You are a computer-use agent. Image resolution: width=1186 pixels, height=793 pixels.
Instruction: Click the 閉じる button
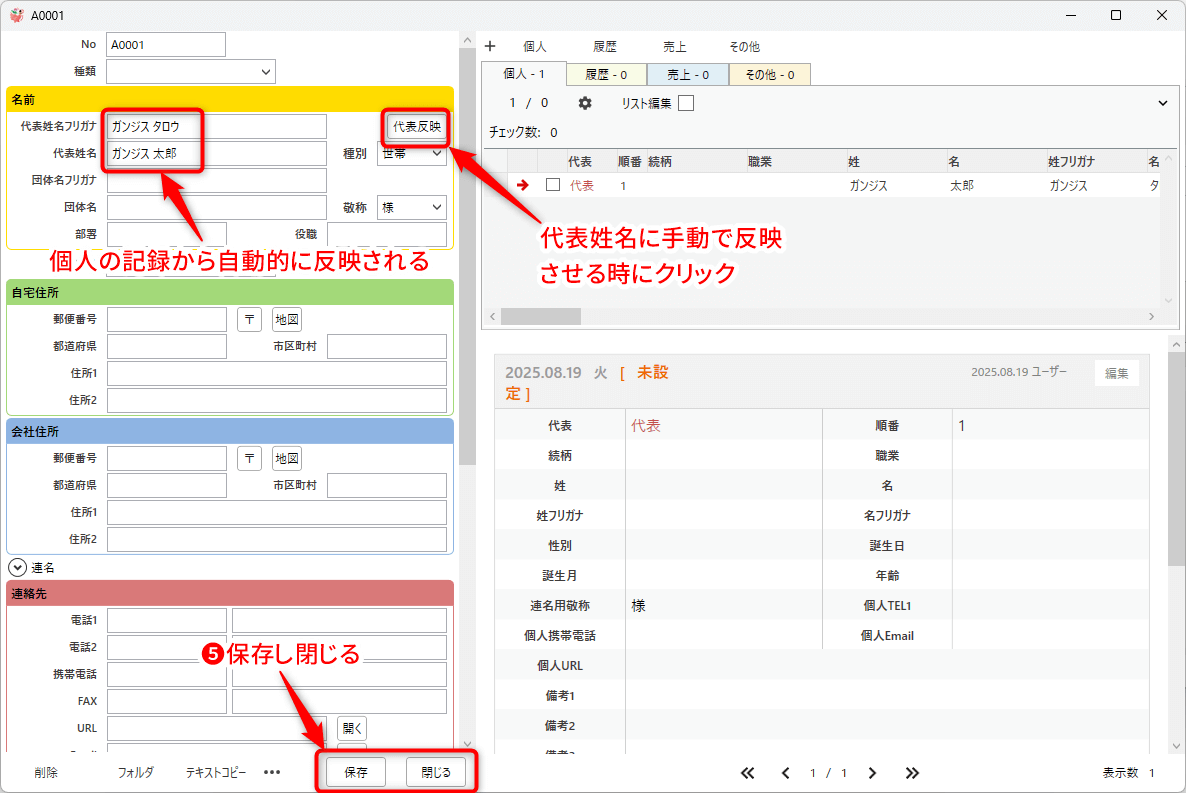click(x=436, y=773)
